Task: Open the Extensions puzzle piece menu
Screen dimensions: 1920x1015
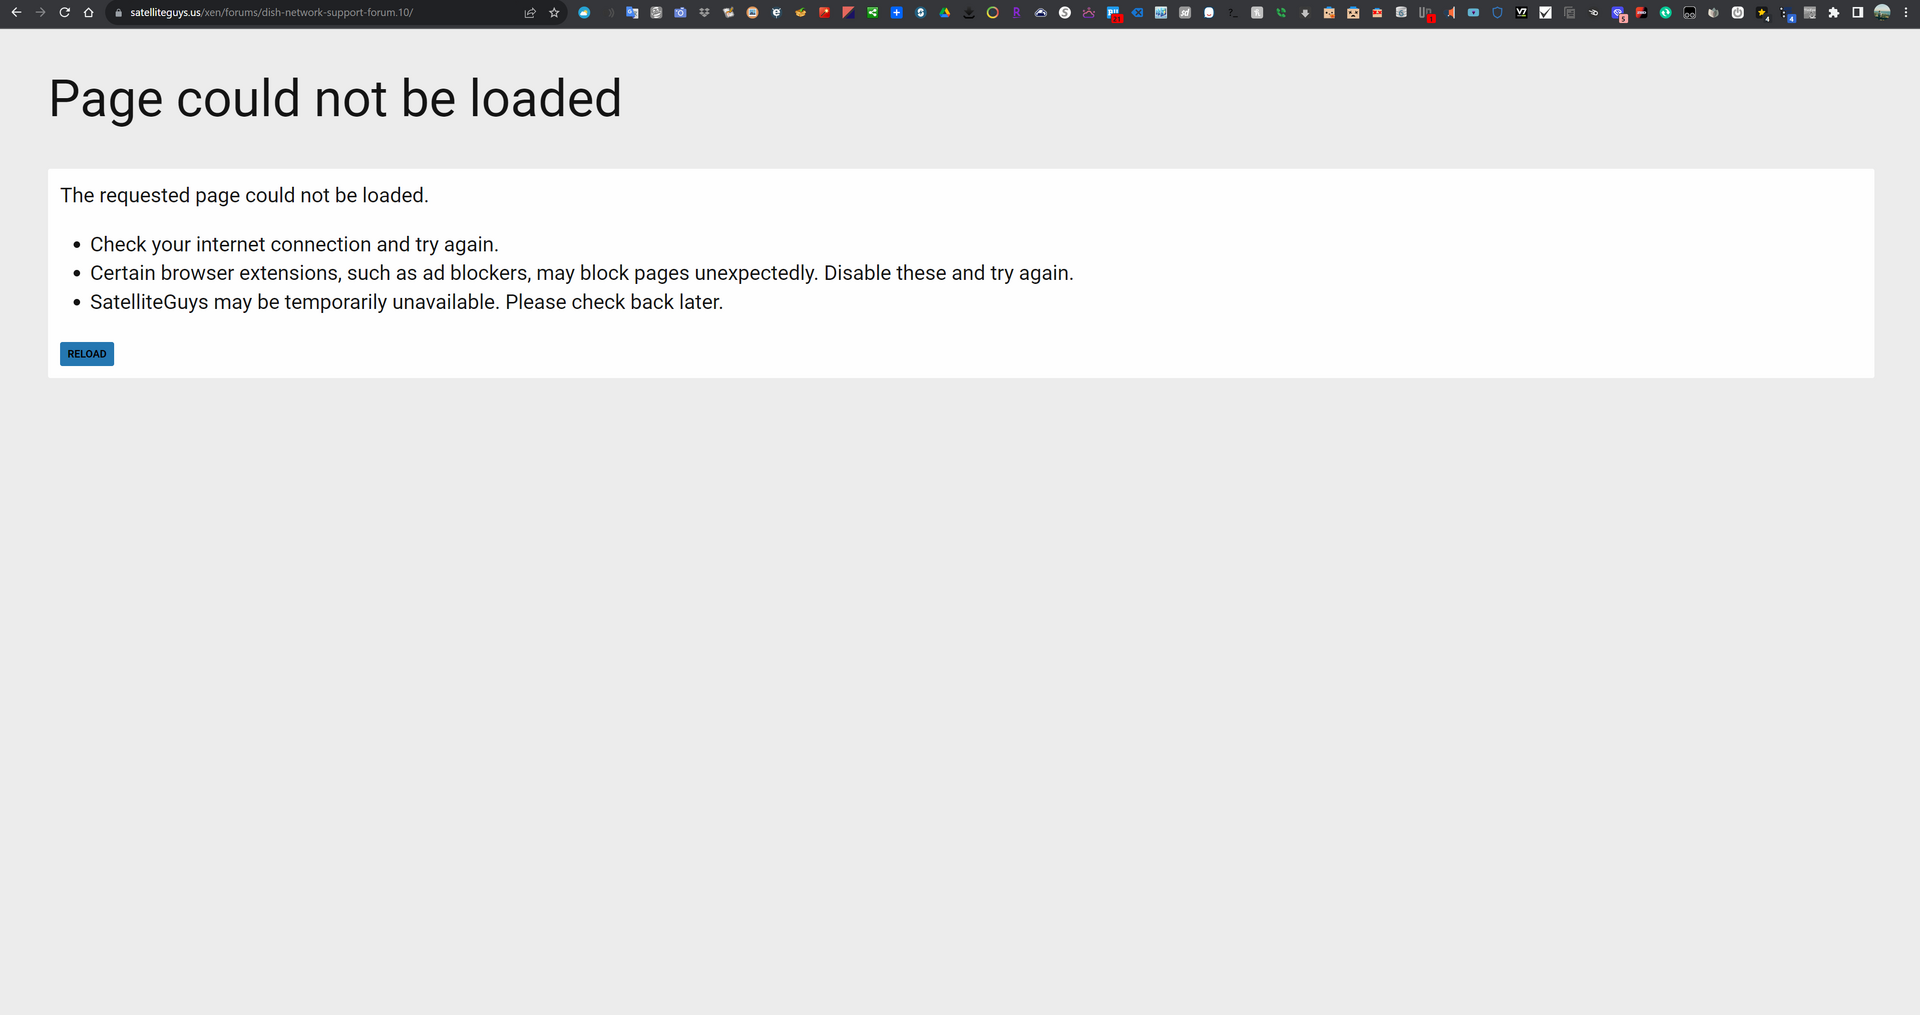Action: tap(1834, 13)
